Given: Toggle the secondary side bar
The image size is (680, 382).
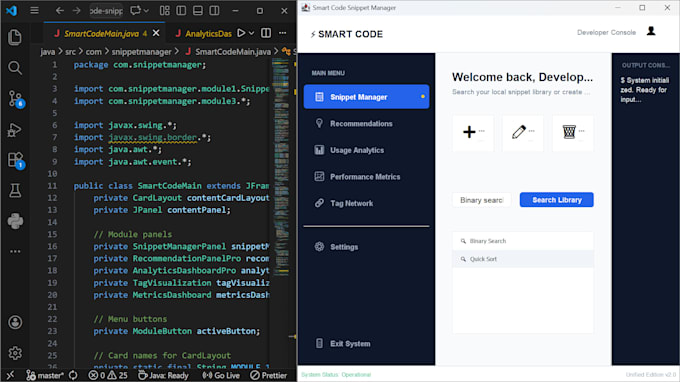Looking at the screenshot, I should tap(214, 10).
